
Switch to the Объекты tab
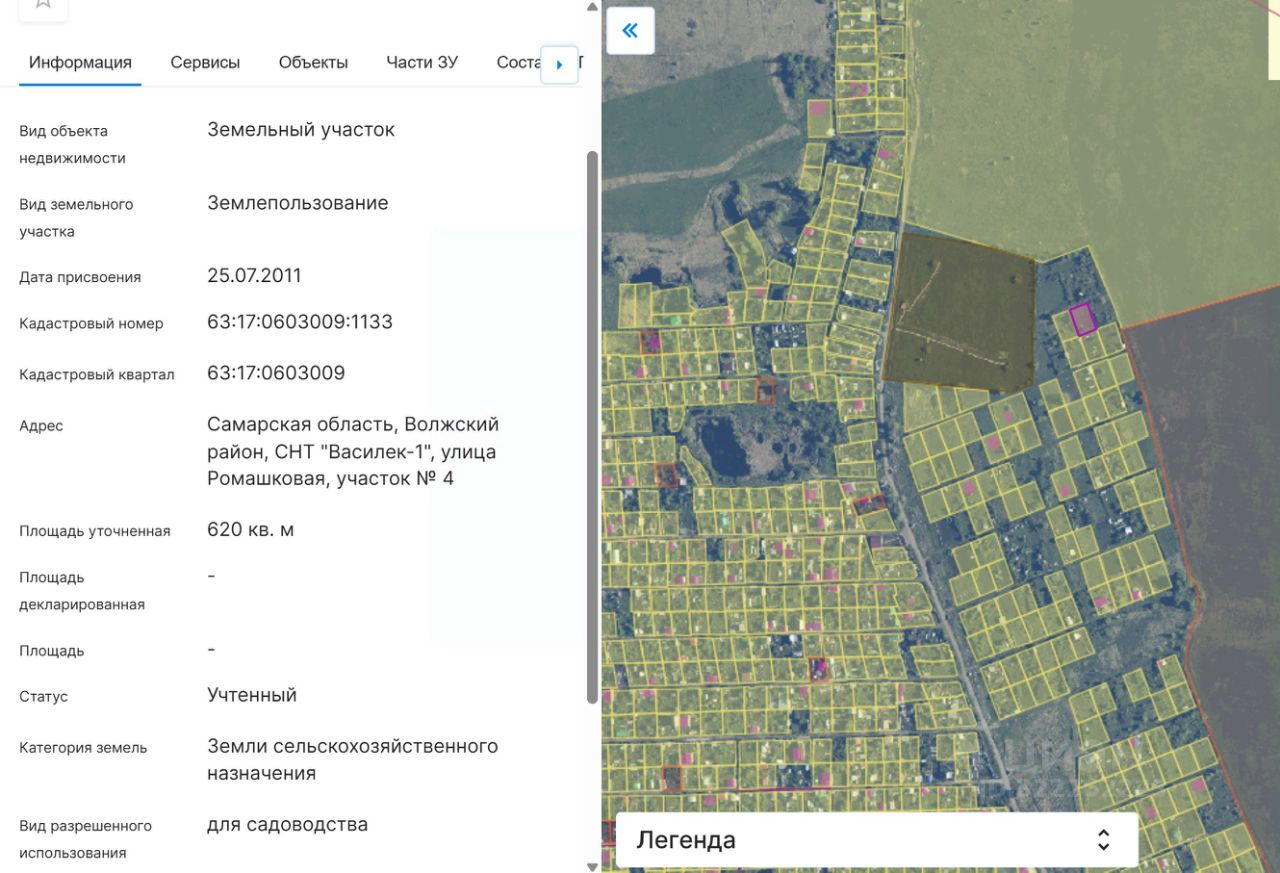pos(313,62)
